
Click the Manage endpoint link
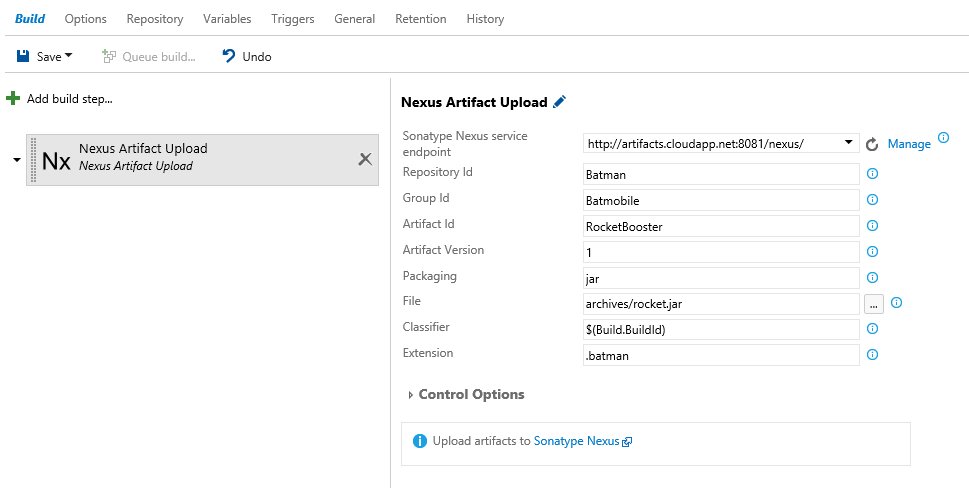tap(908, 144)
